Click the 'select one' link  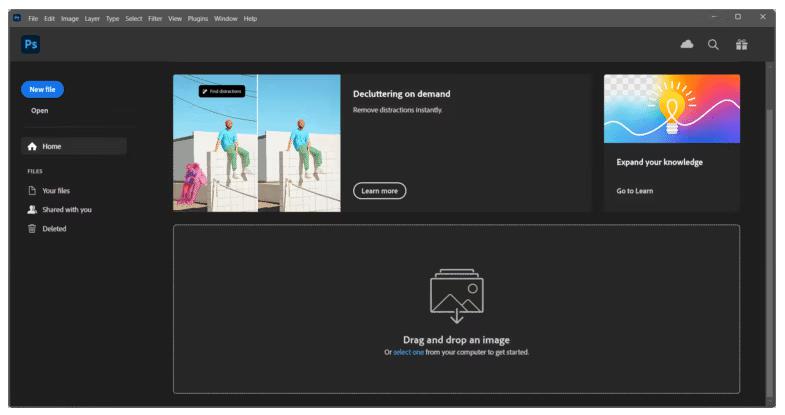(x=408, y=352)
